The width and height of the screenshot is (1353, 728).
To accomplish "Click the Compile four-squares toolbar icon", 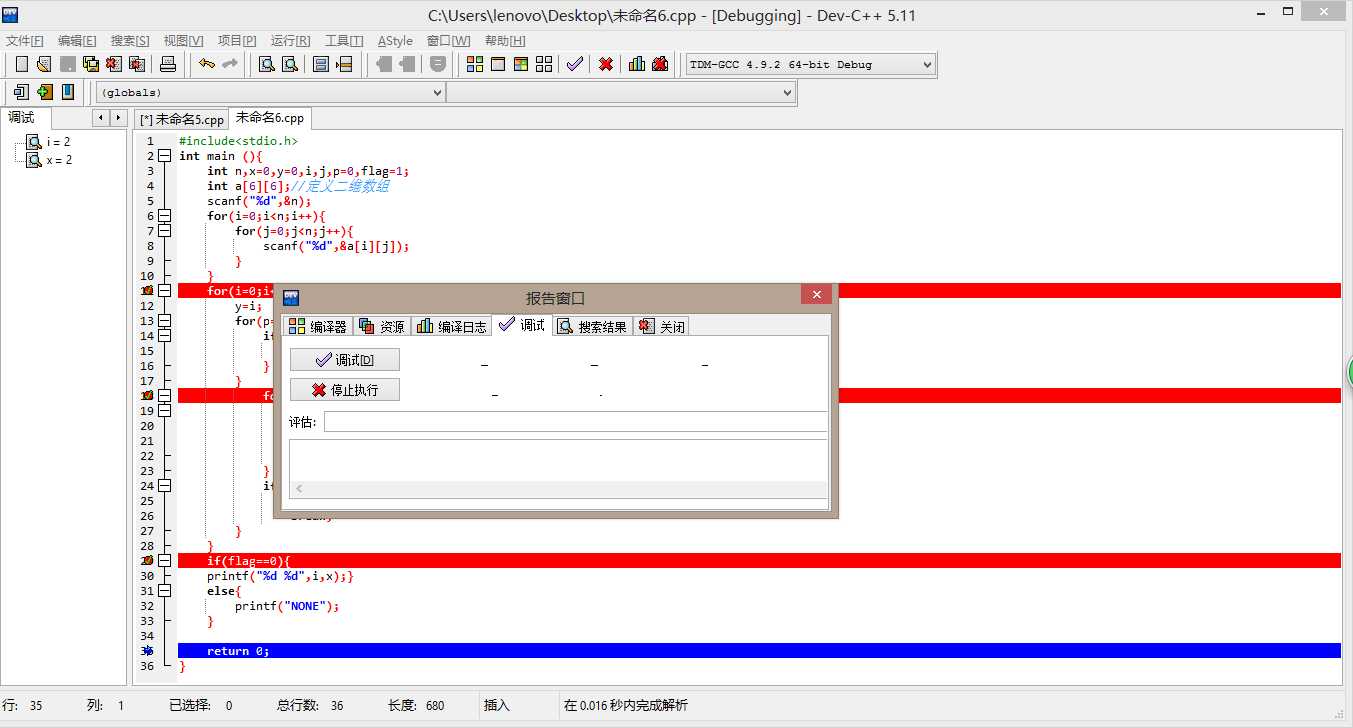I will (475, 64).
